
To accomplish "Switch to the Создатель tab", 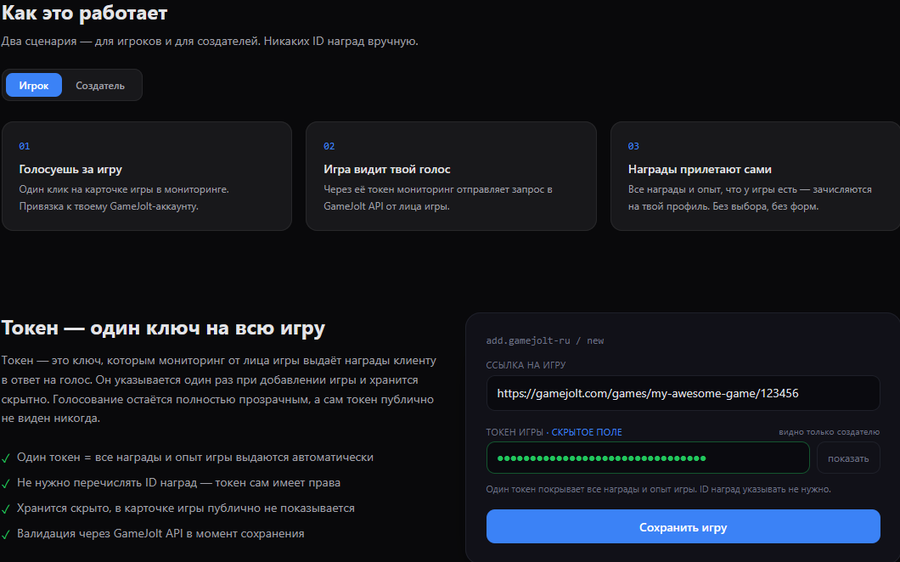I will tap(100, 86).
